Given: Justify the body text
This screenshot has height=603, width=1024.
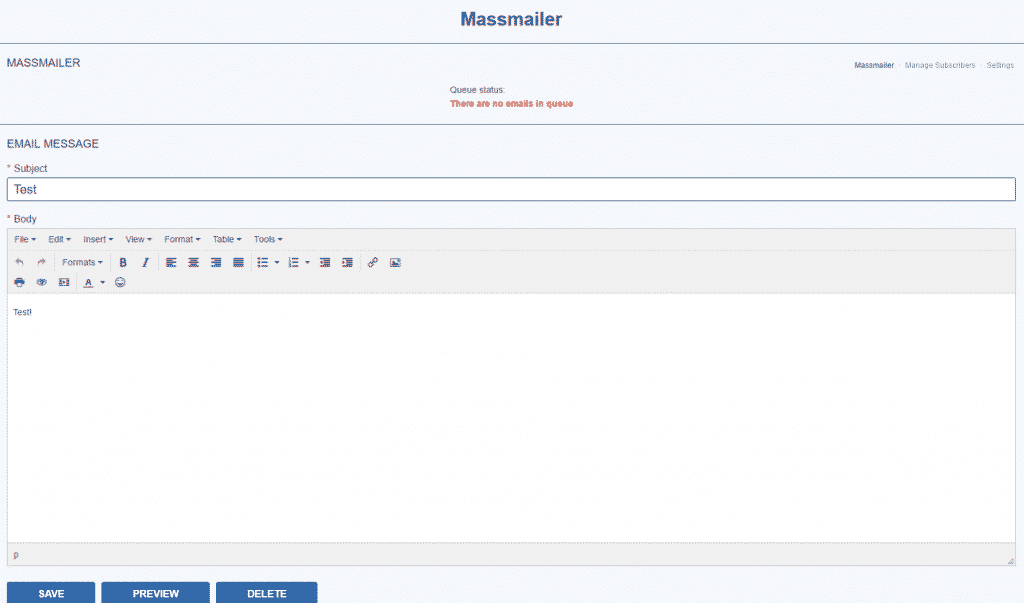Looking at the screenshot, I should [x=238, y=263].
